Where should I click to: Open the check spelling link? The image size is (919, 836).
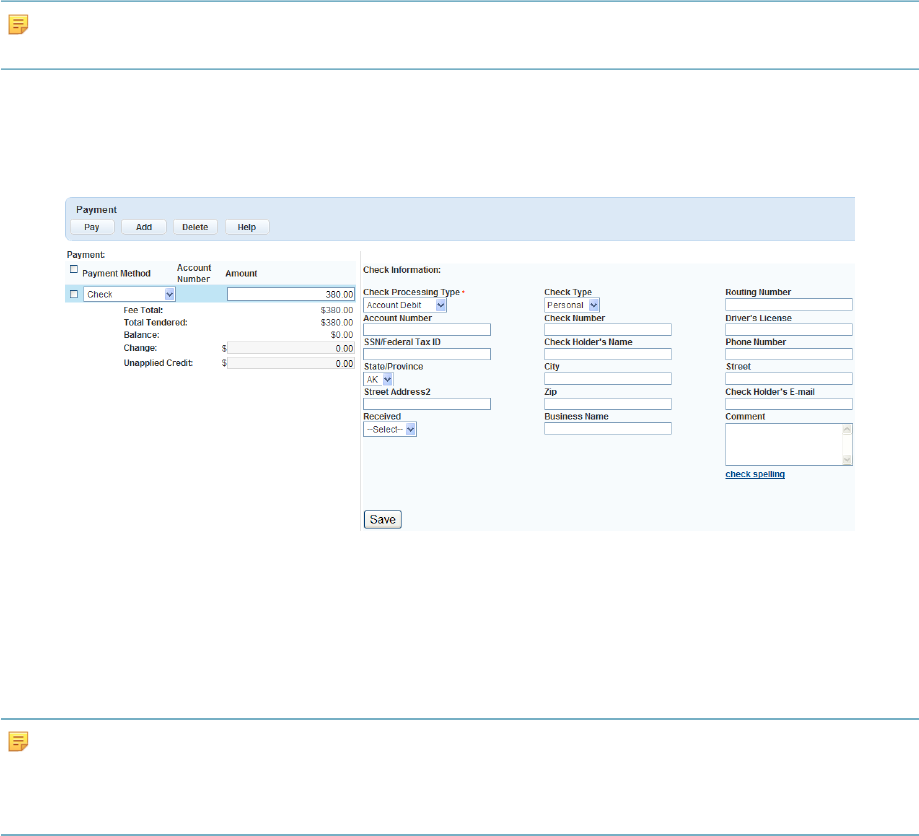click(755, 474)
